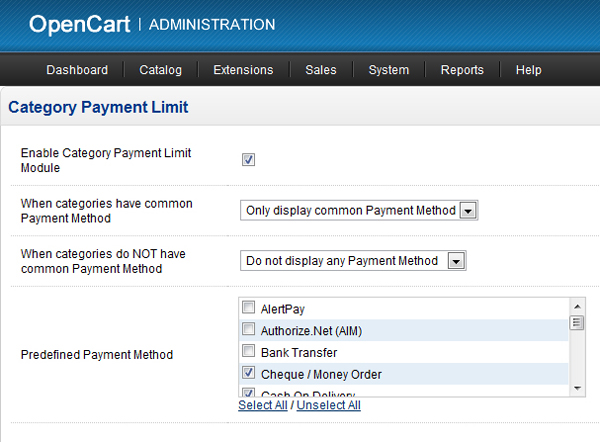Uncheck Cash On Delivery payment method
The height and width of the screenshot is (442, 600).
[249, 392]
